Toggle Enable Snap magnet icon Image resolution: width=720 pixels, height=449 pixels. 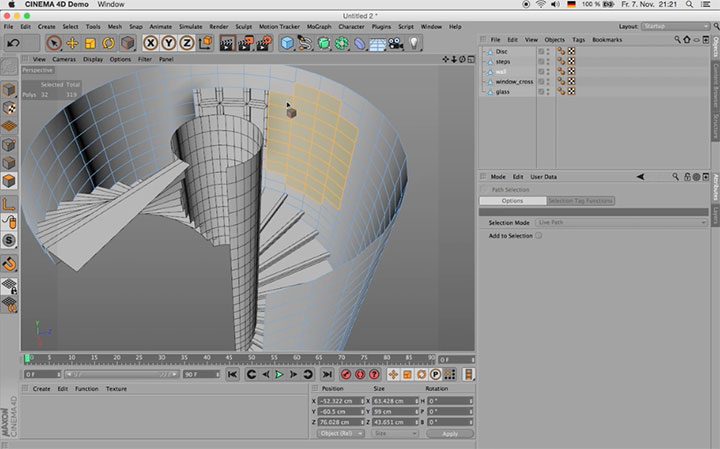click(9, 264)
